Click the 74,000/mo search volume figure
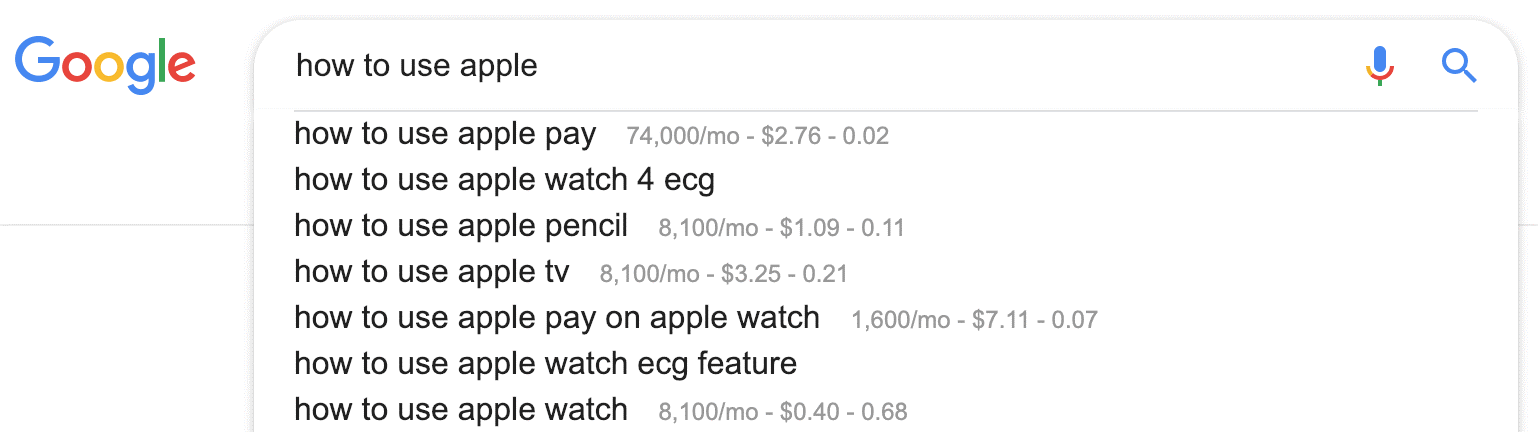The image size is (1538, 432). tap(682, 136)
